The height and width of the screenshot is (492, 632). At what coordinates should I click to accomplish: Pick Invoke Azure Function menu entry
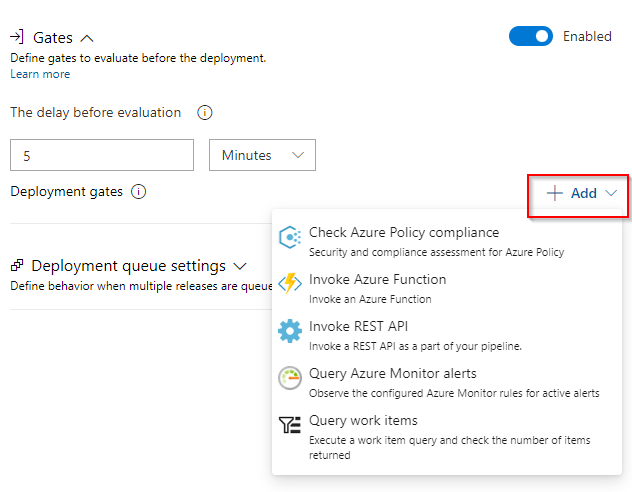377,280
